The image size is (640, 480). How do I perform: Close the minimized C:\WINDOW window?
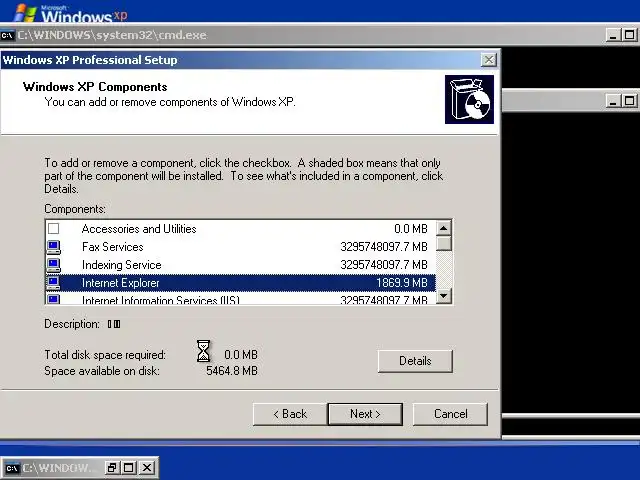click(147, 468)
